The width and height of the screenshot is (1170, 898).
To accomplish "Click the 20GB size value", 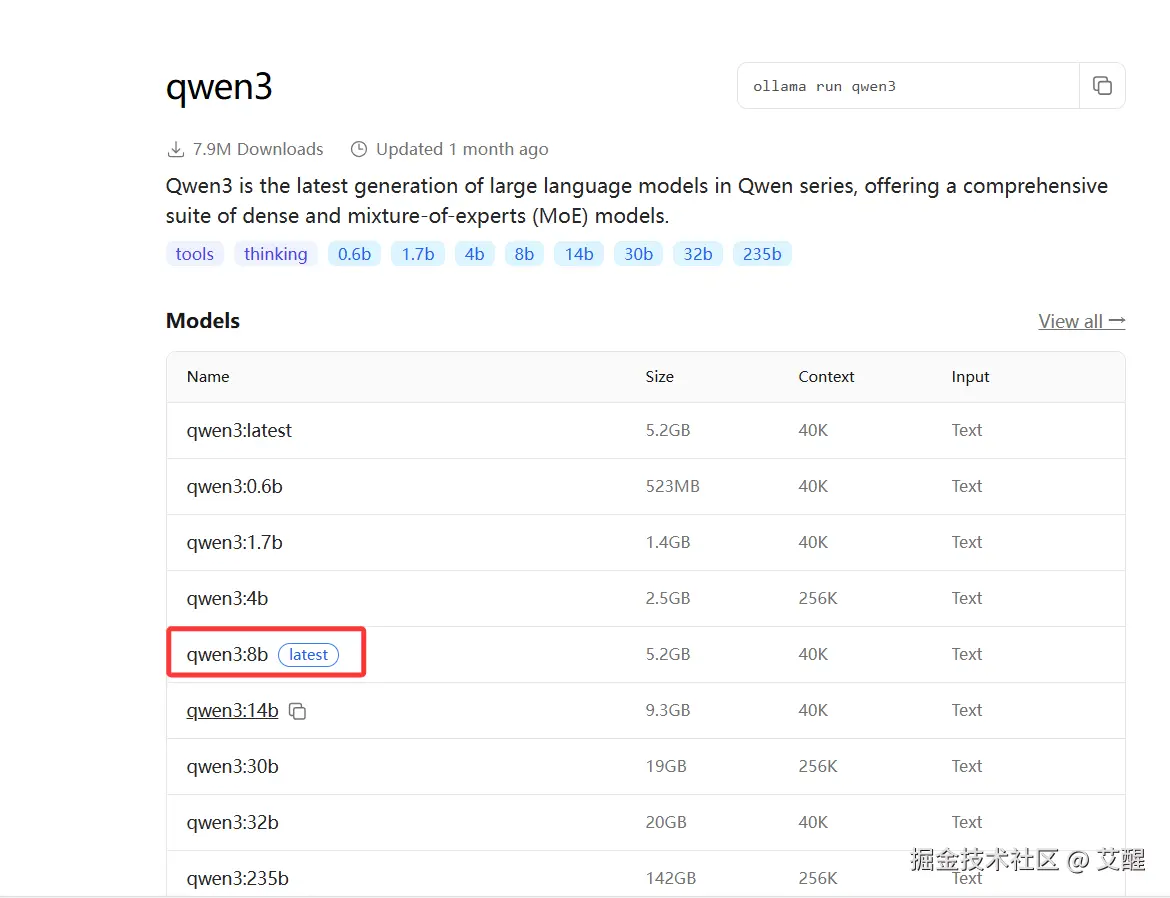I will (666, 823).
